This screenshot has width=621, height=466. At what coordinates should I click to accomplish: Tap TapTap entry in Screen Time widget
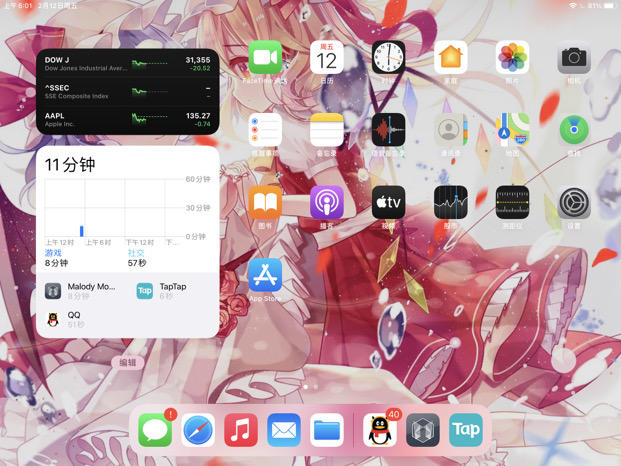[162, 291]
